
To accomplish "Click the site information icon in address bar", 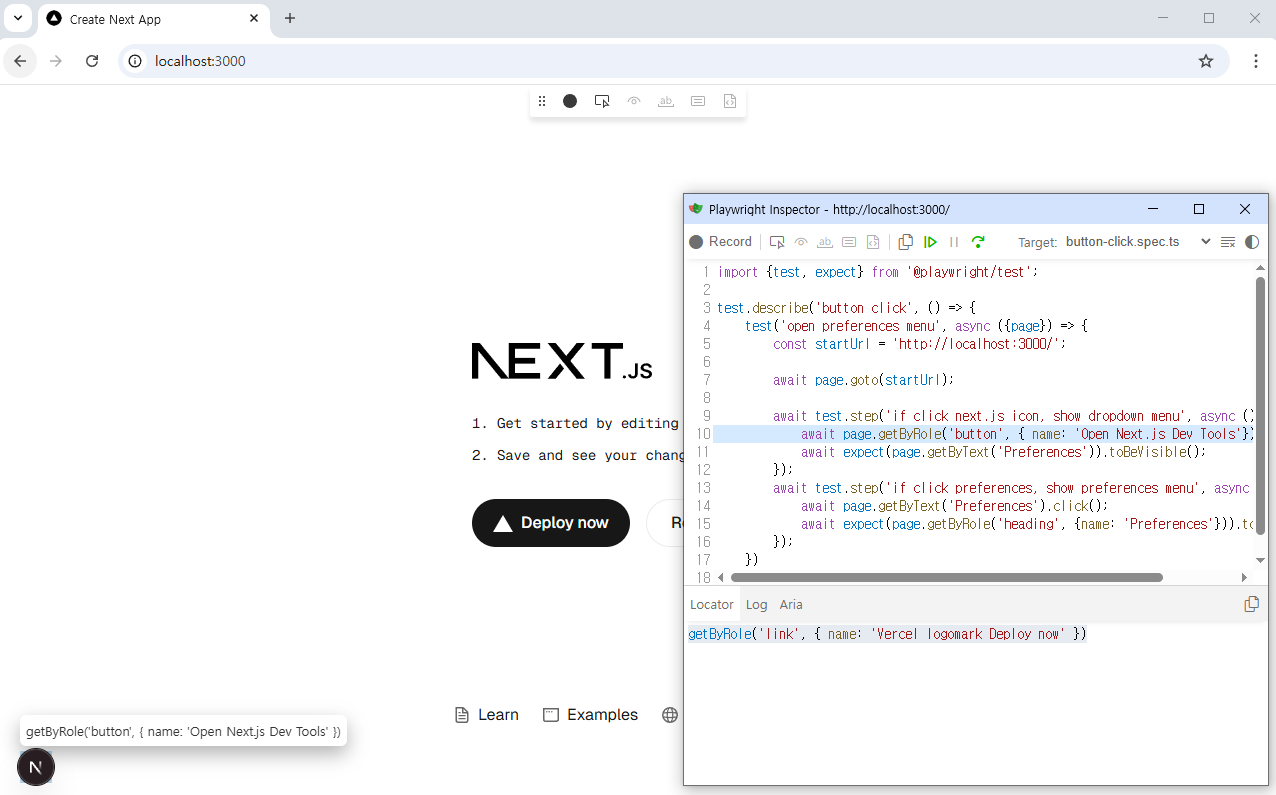I will tap(136, 61).
